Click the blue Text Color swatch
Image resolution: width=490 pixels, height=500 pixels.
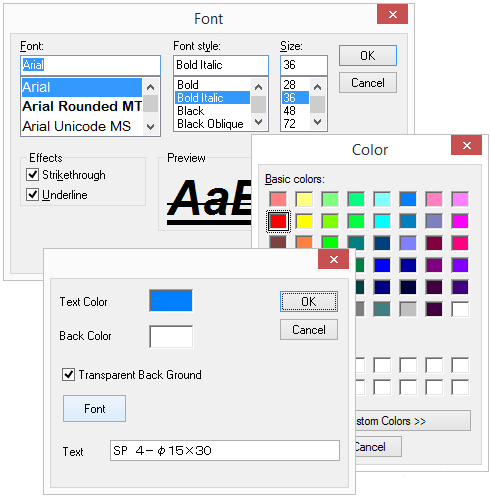point(171,301)
